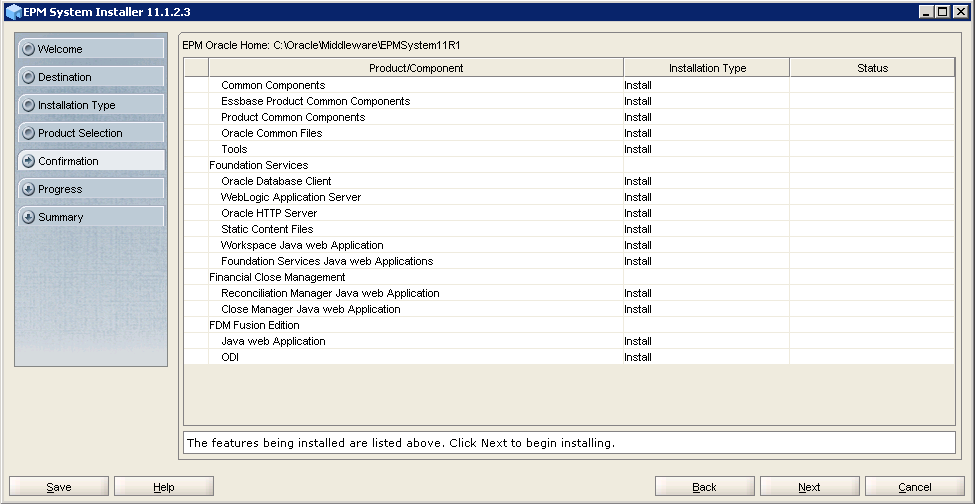Click the Product/Component column header
Image resolution: width=975 pixels, height=504 pixels.
pos(416,68)
